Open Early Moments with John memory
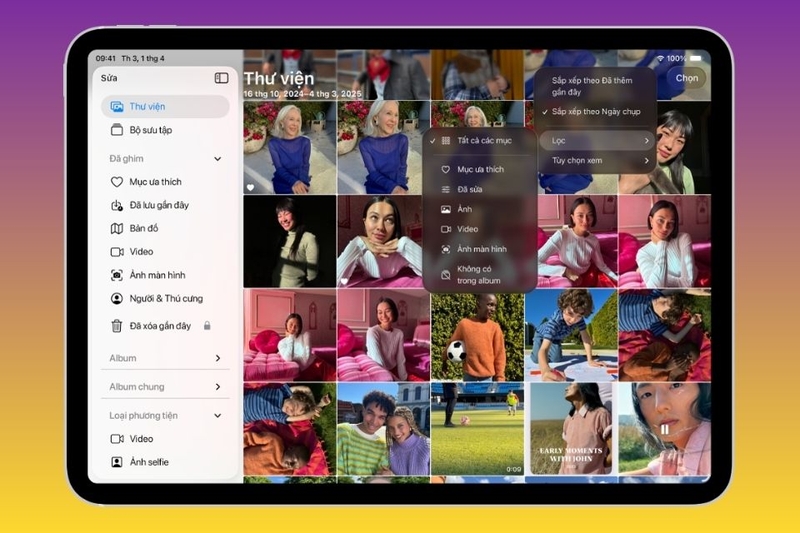The image size is (800, 533). [571, 429]
